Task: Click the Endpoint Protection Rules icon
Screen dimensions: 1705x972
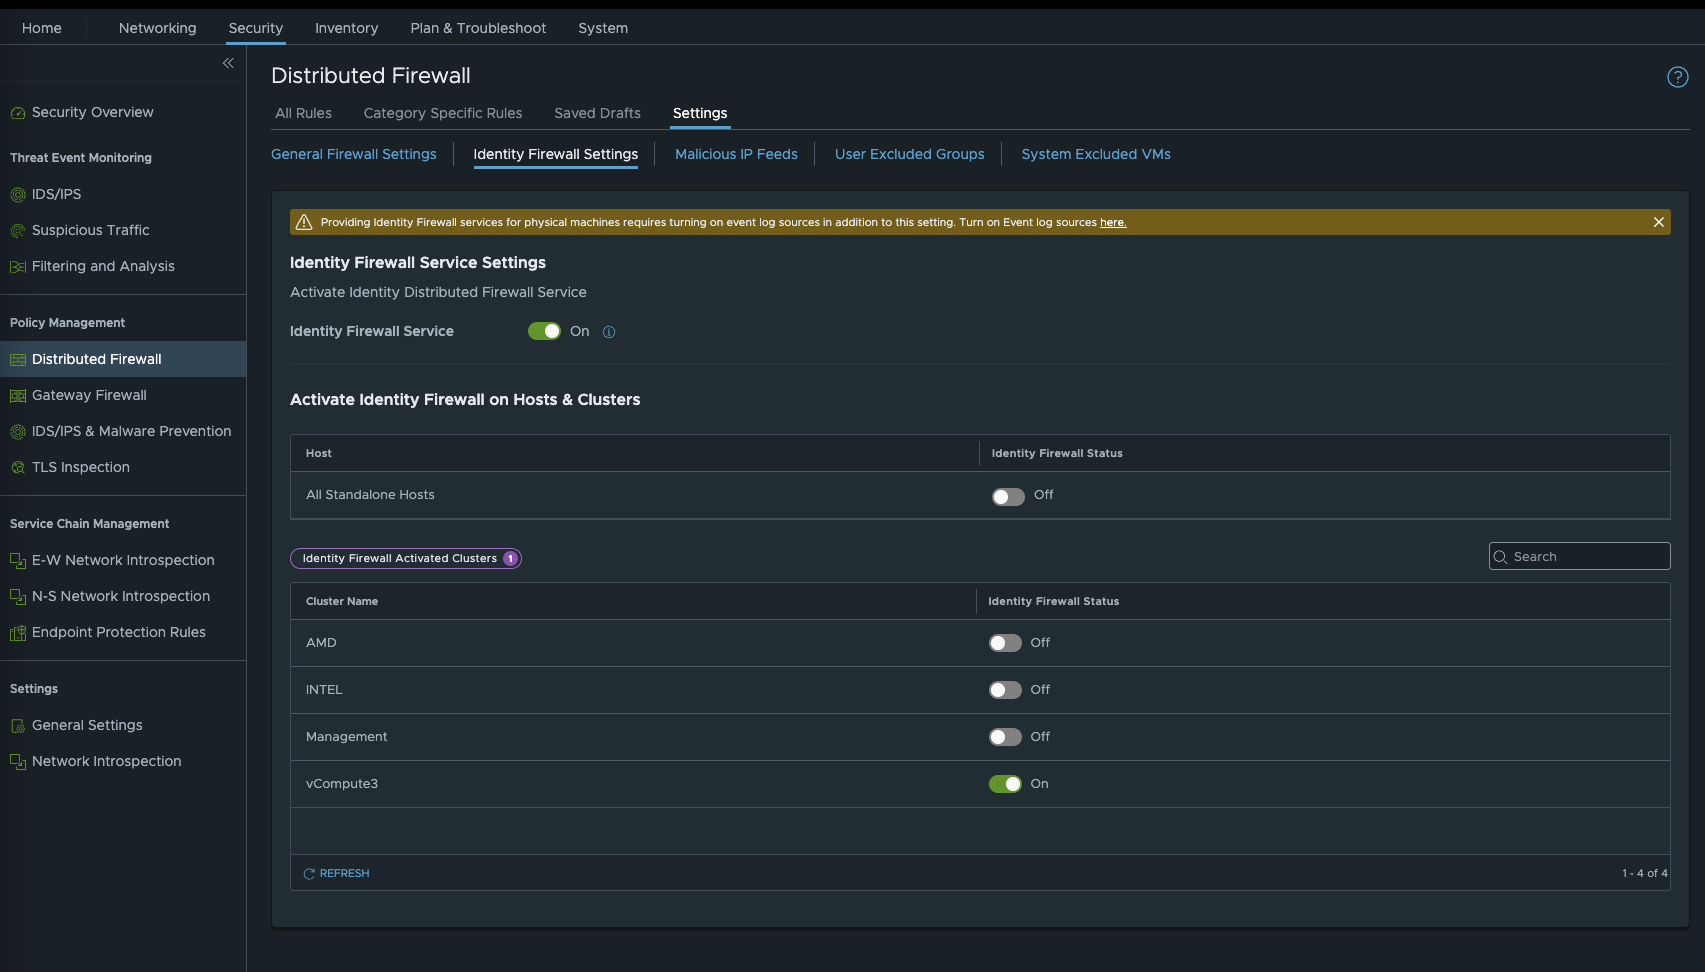Action: click(x=18, y=633)
